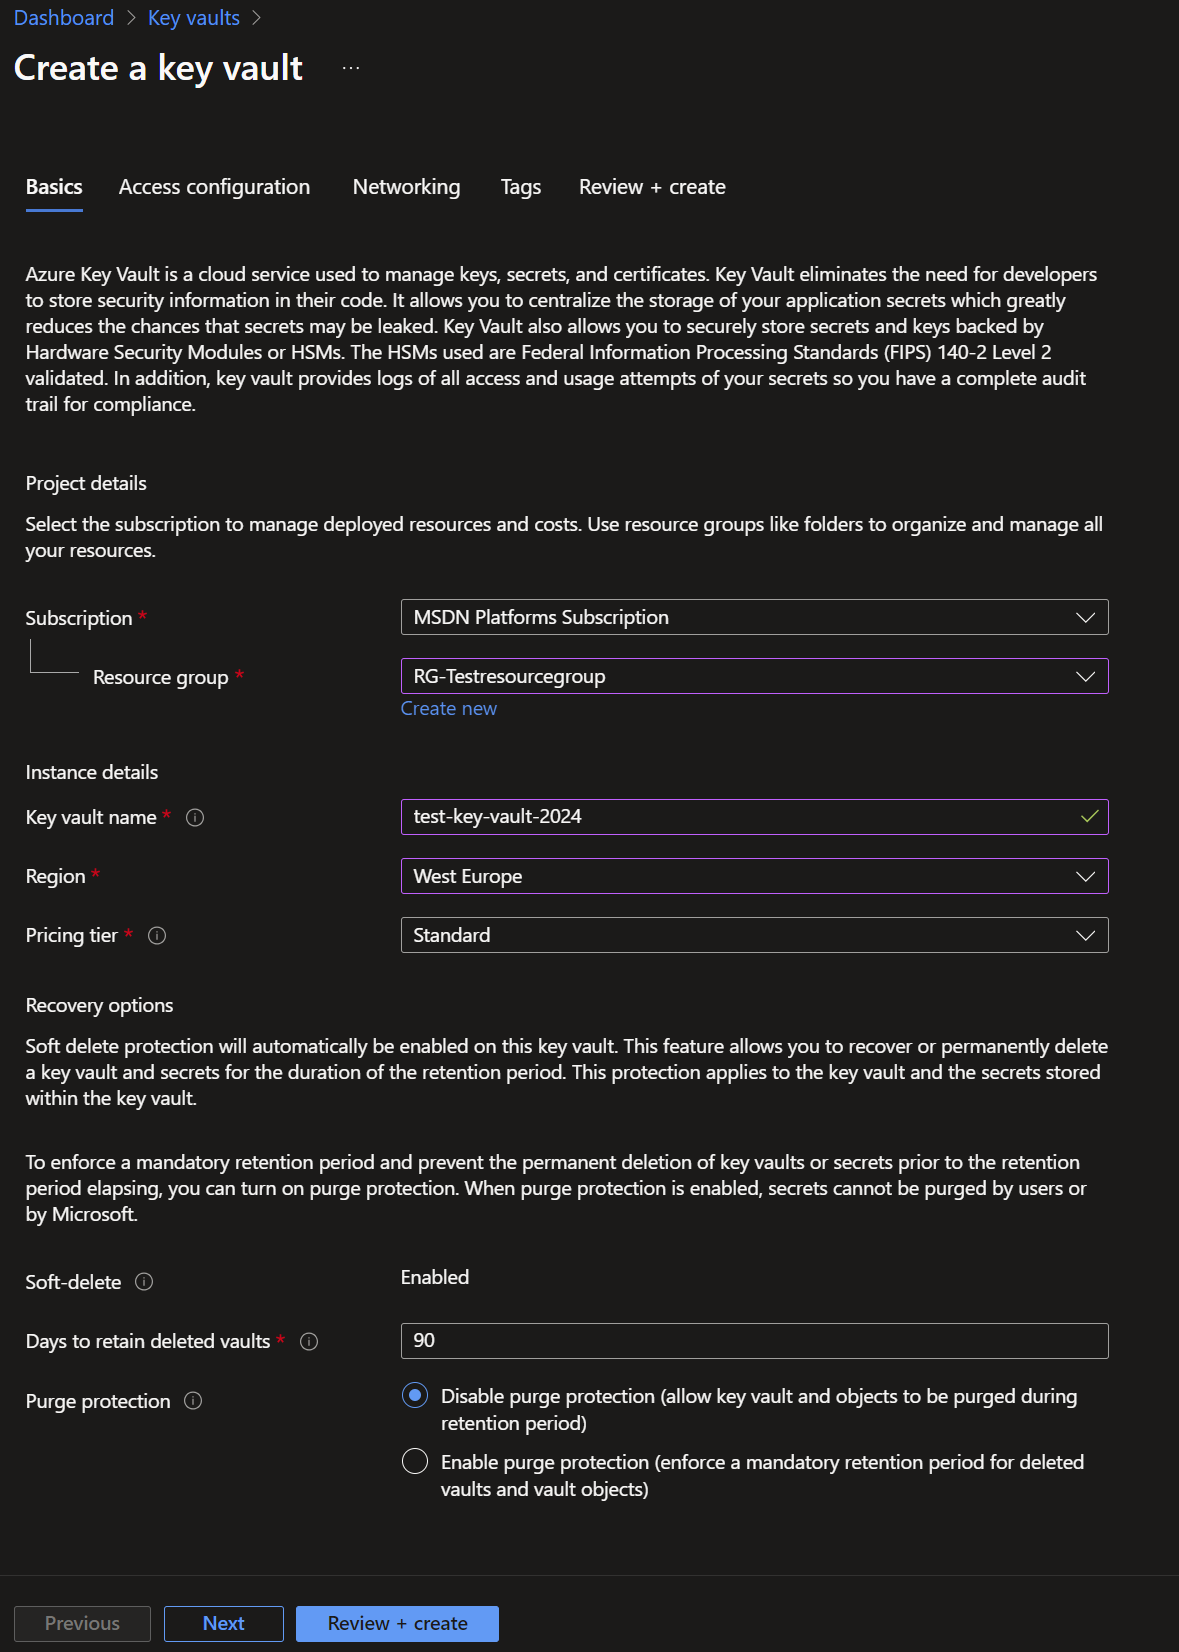Click the Days to retain deleted vaults field
This screenshot has width=1179, height=1652.
(754, 1341)
